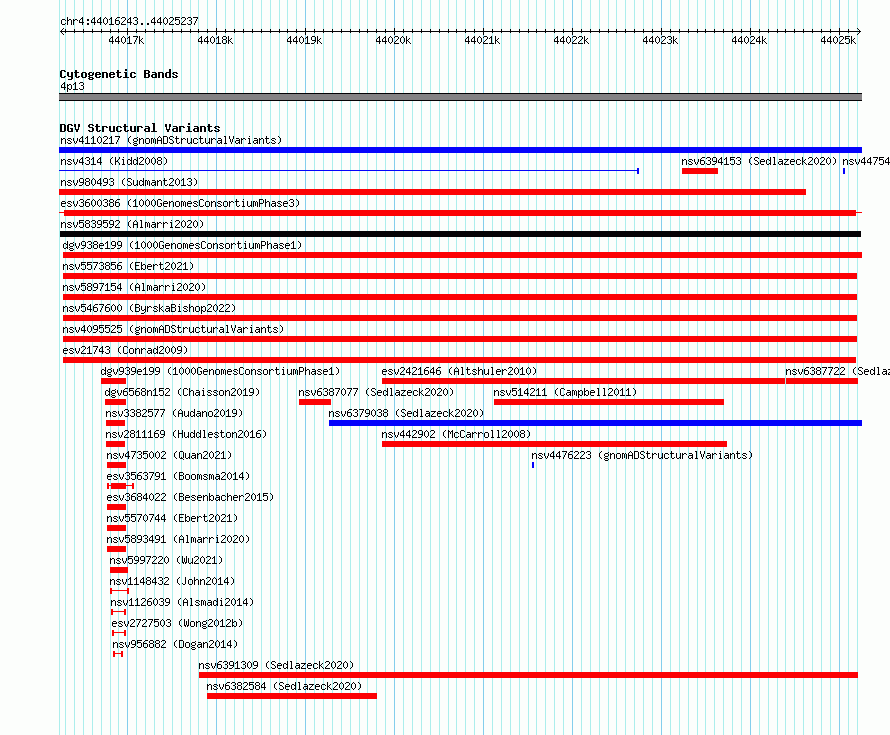Screen dimensions: 890x735
Task: Click the black nsv5839592 variant bar
Action: [460, 234]
